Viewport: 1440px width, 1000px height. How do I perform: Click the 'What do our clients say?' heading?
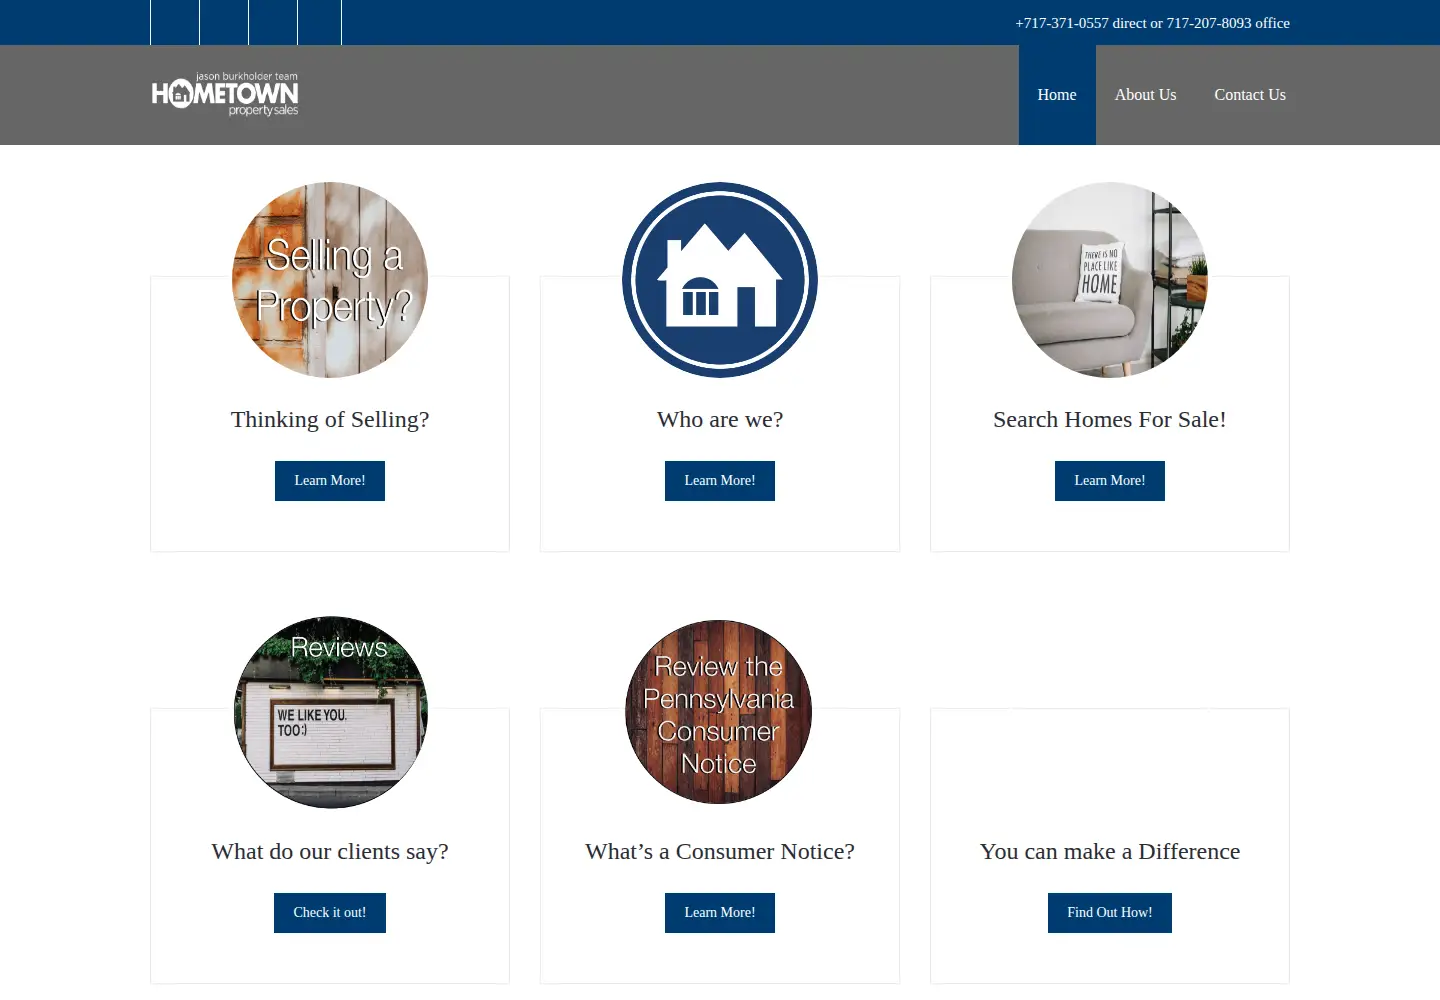click(330, 852)
